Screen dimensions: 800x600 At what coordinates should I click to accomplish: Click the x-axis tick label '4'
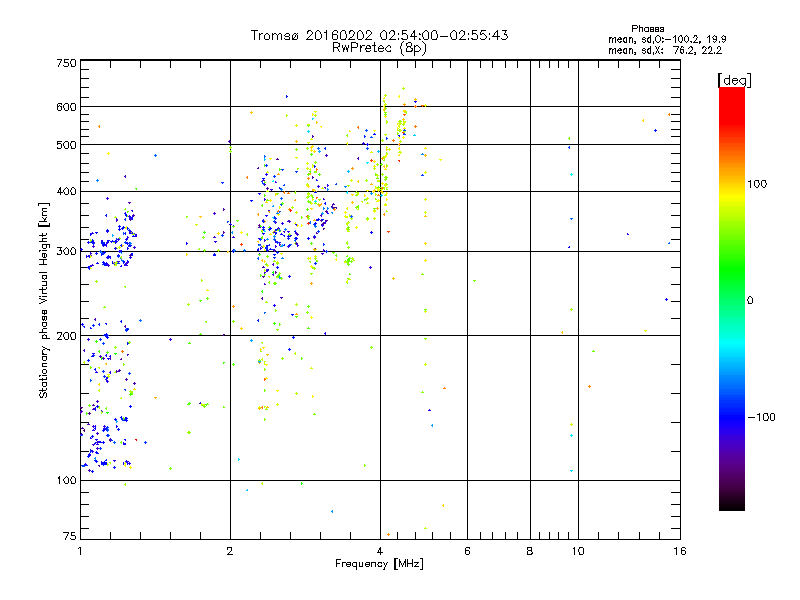pos(380,551)
